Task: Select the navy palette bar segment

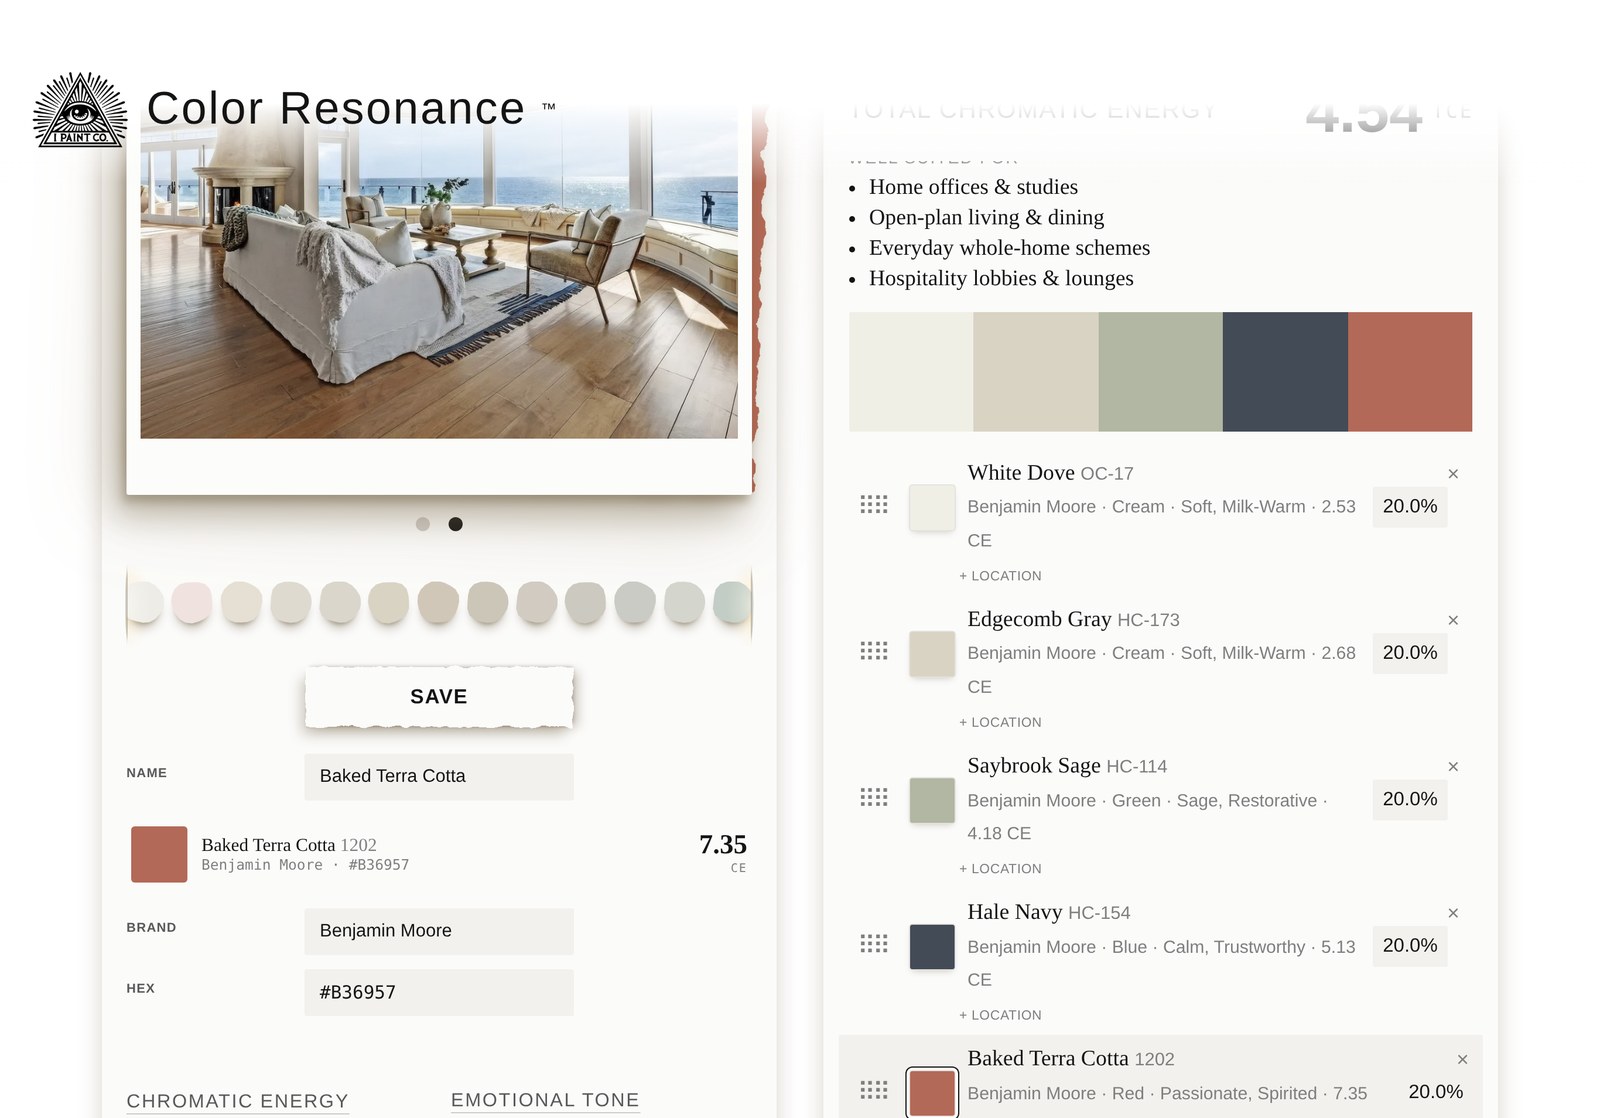Action: [1285, 372]
